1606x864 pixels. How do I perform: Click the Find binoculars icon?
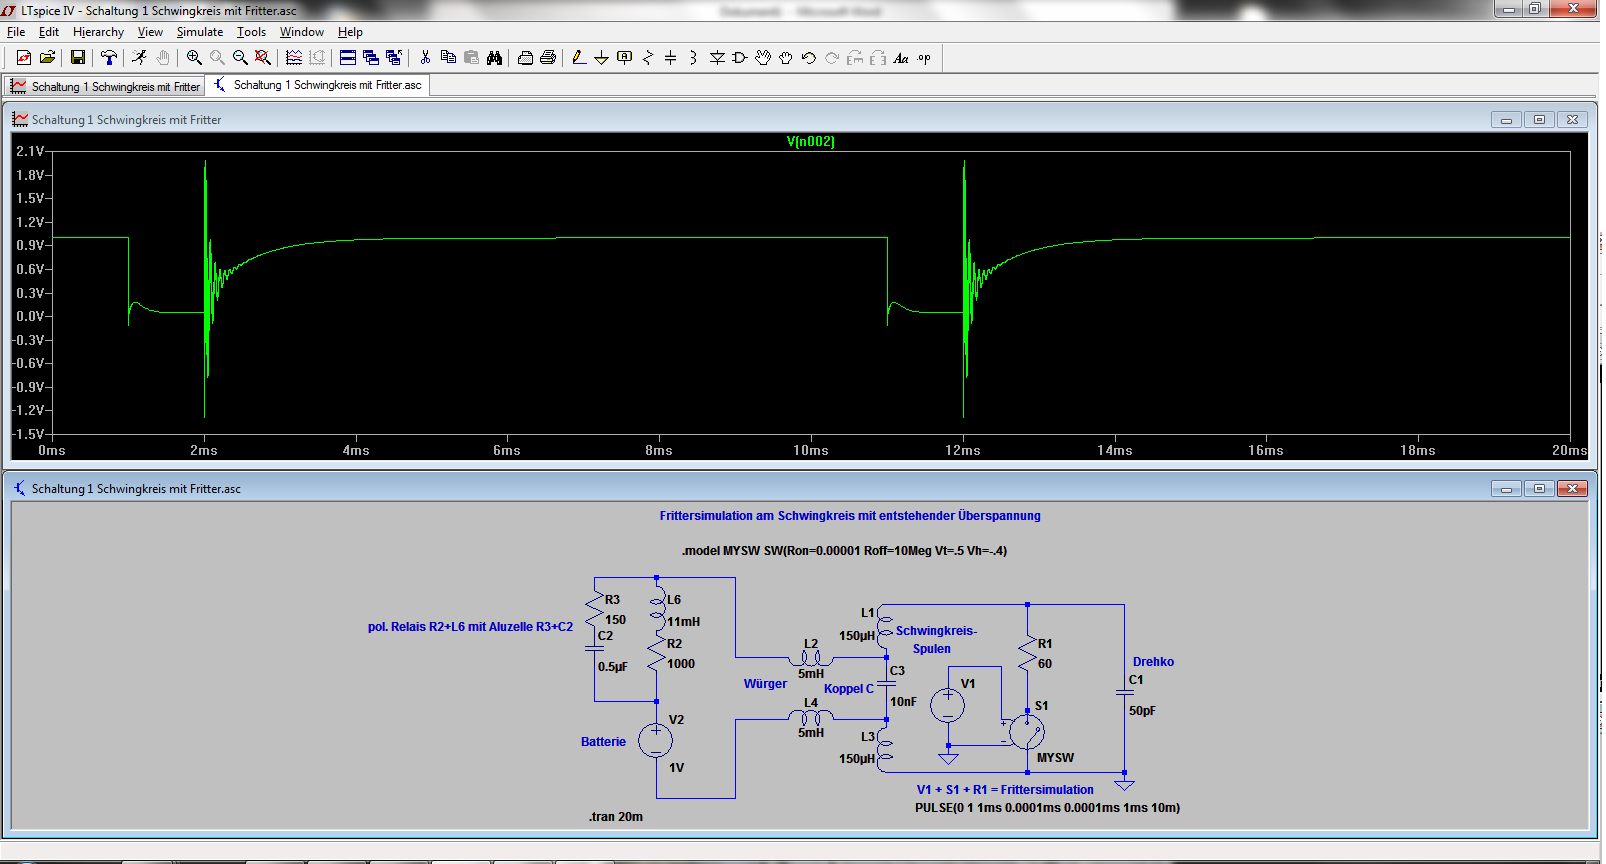[x=494, y=58]
